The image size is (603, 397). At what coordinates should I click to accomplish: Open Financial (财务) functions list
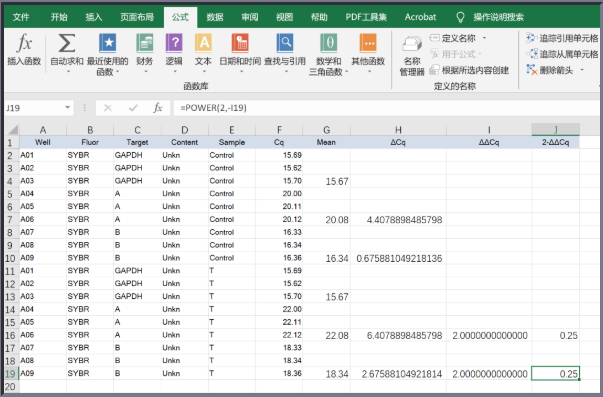pyautogui.click(x=145, y=53)
